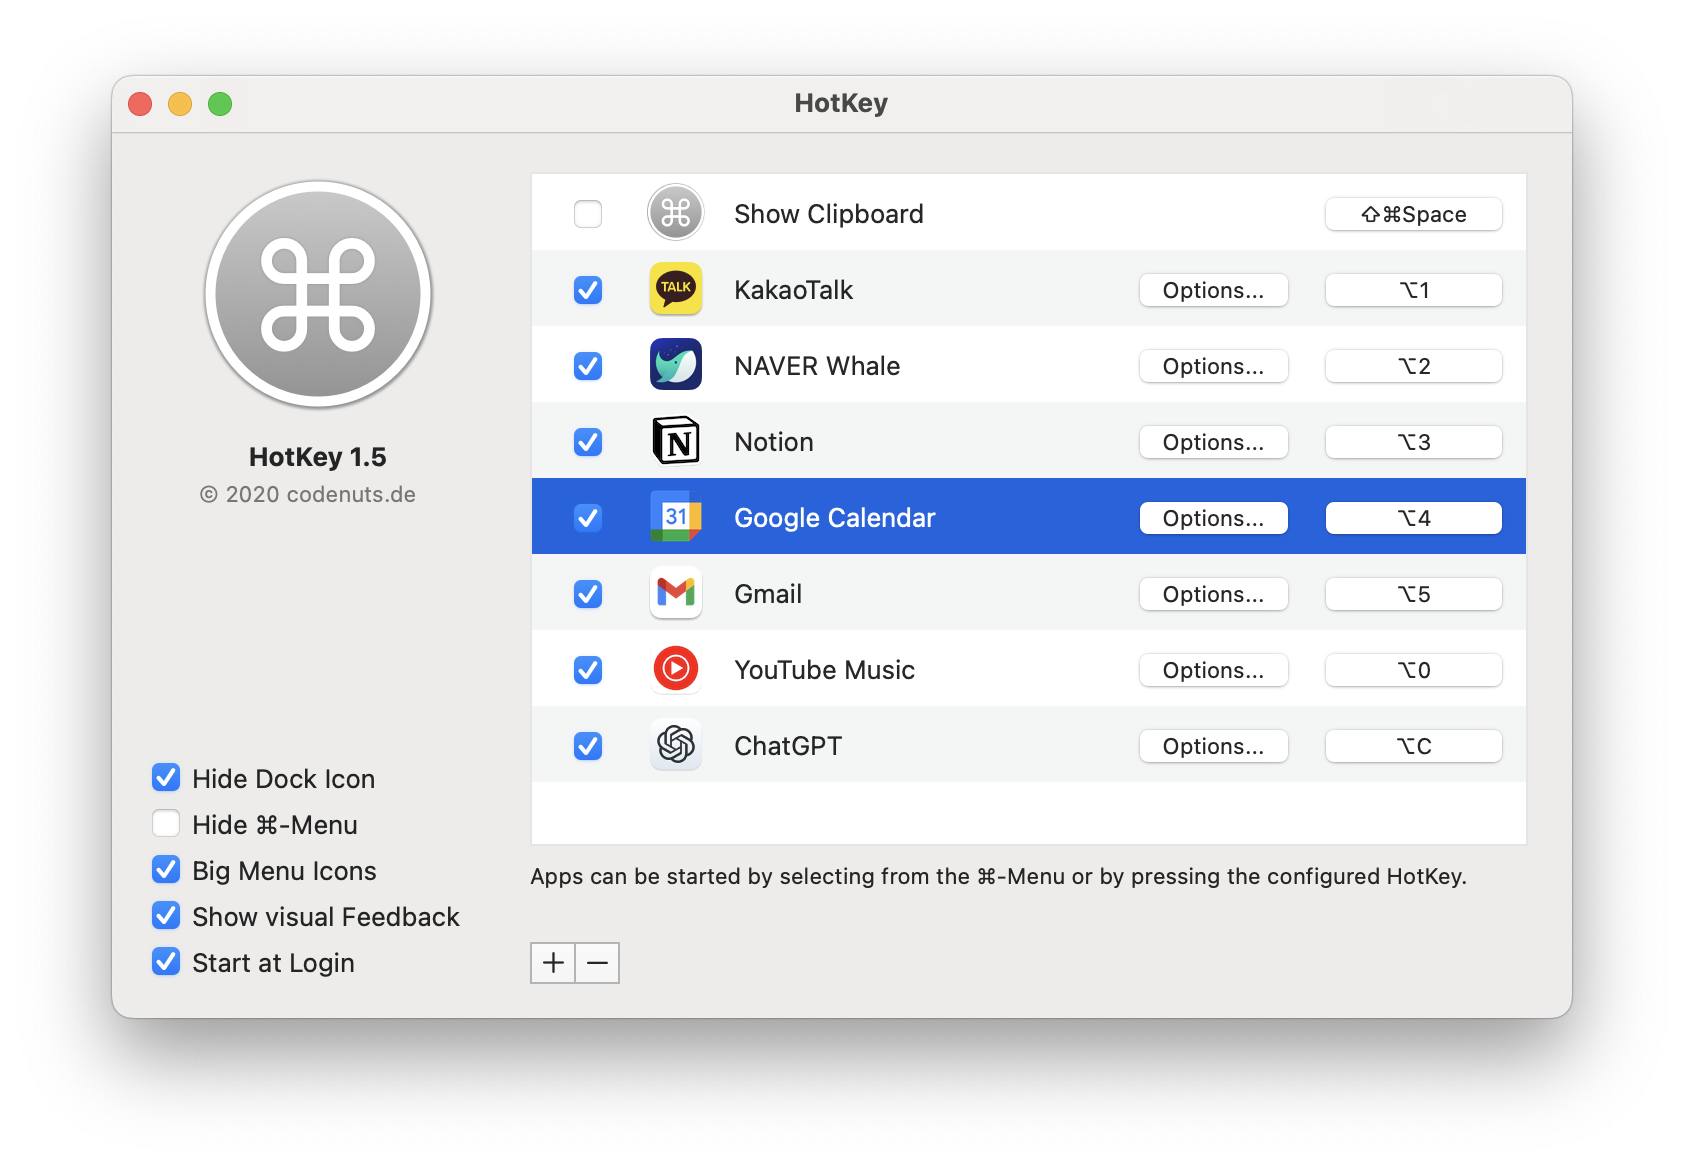
Task: Click the ⌥3 hotkey field for Notion
Action: [1414, 442]
